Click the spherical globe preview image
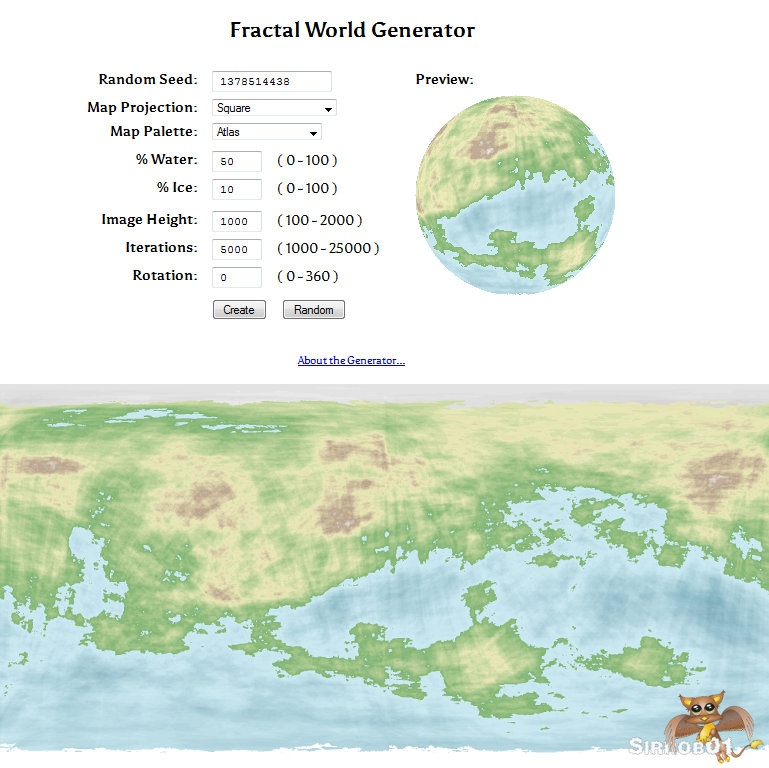Screen dimensions: 769x768 coord(515,194)
